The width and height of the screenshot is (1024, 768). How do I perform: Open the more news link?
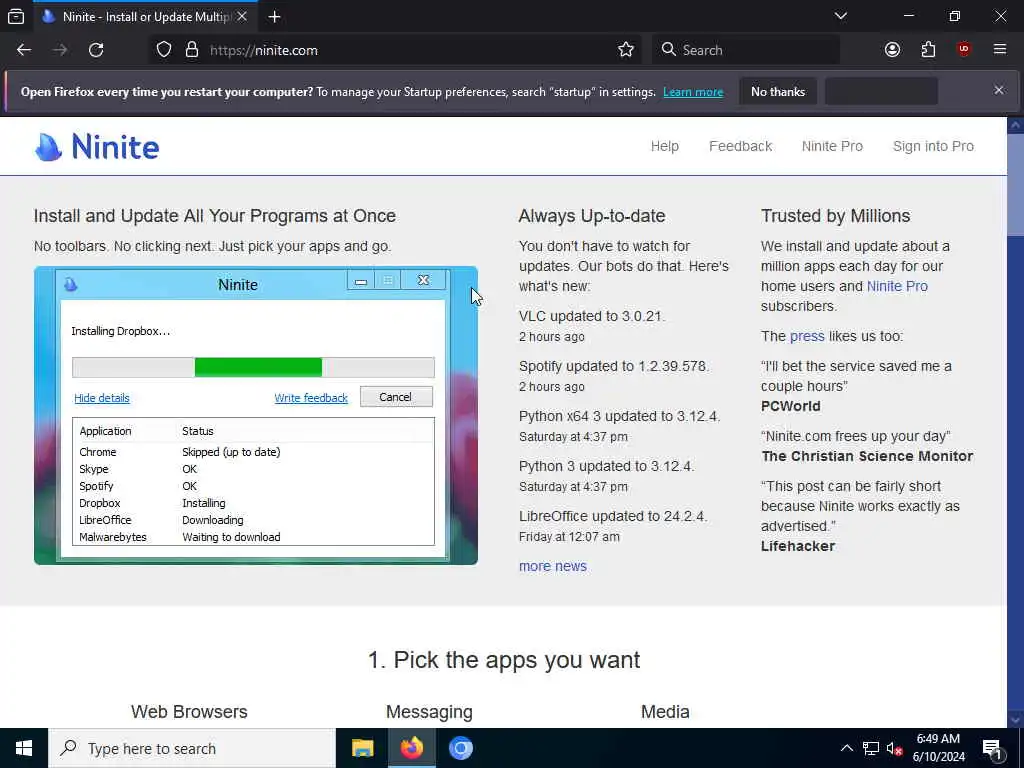(552, 566)
